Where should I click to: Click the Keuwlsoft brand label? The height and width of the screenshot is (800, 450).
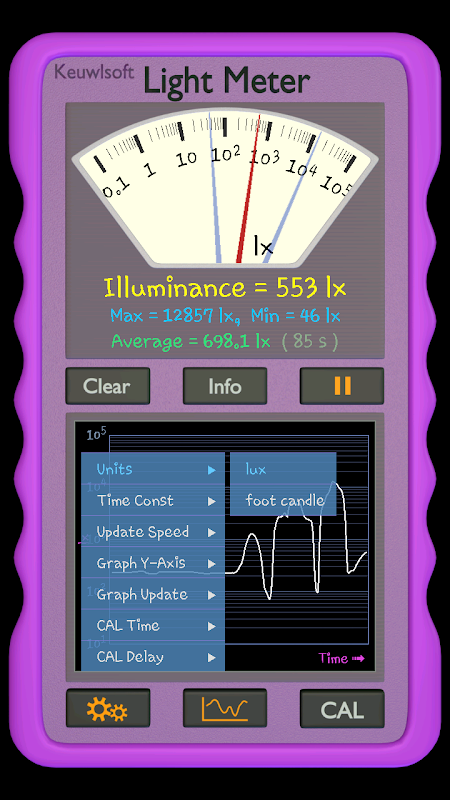tap(94, 71)
